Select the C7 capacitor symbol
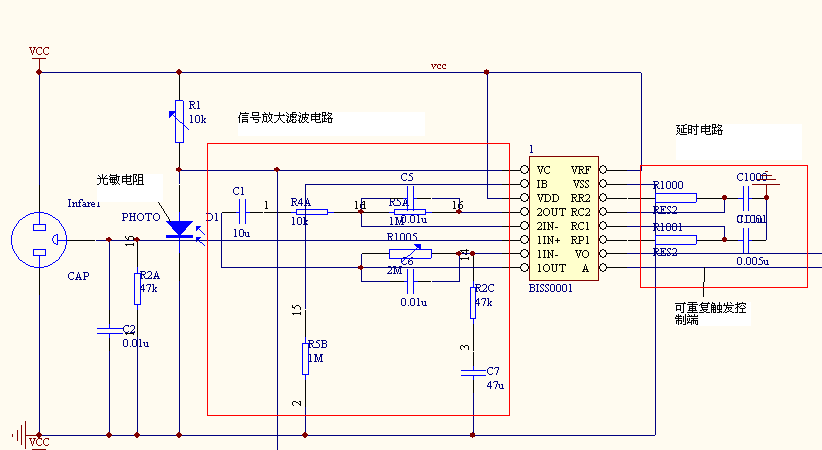822x450 pixels. (x=473, y=372)
